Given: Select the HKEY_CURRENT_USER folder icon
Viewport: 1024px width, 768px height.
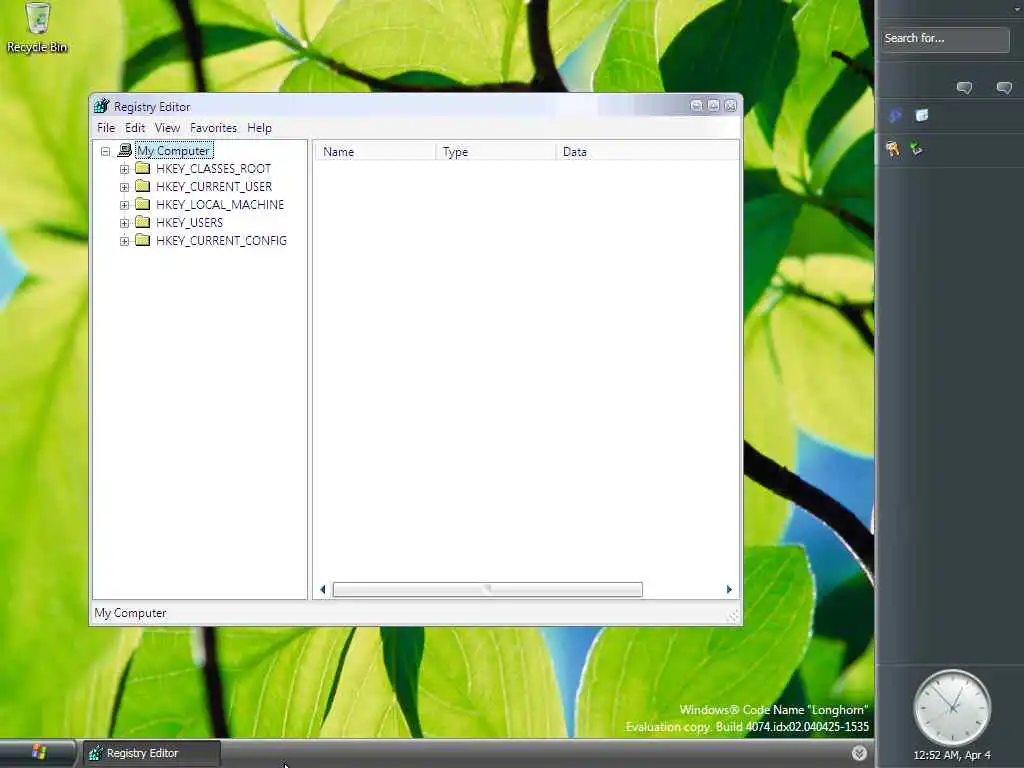Looking at the screenshot, I should tap(142, 186).
